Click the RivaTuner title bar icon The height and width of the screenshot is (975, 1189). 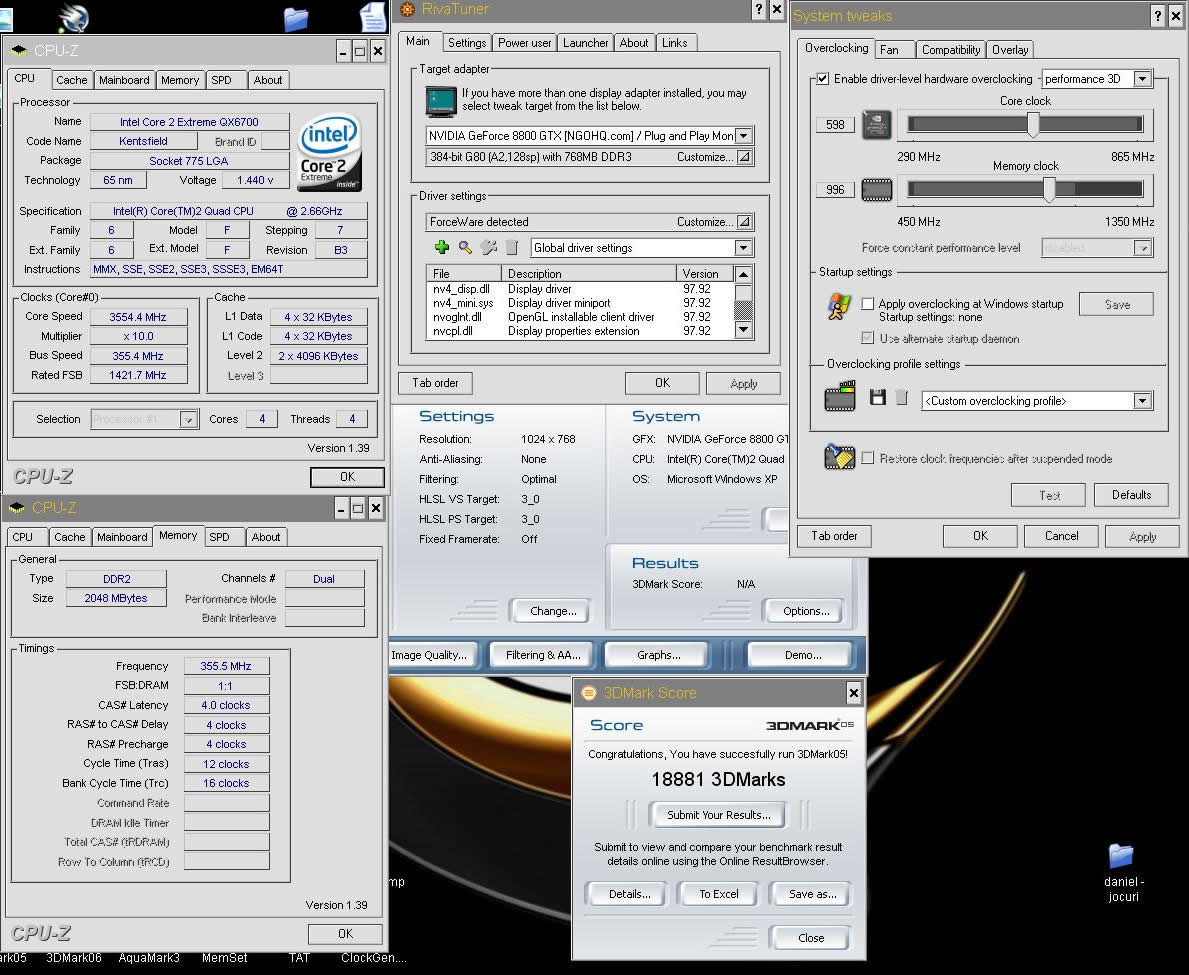[407, 9]
